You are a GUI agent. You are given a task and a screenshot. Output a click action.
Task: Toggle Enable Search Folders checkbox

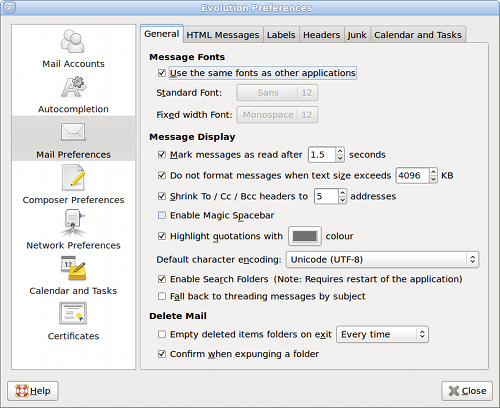click(162, 279)
